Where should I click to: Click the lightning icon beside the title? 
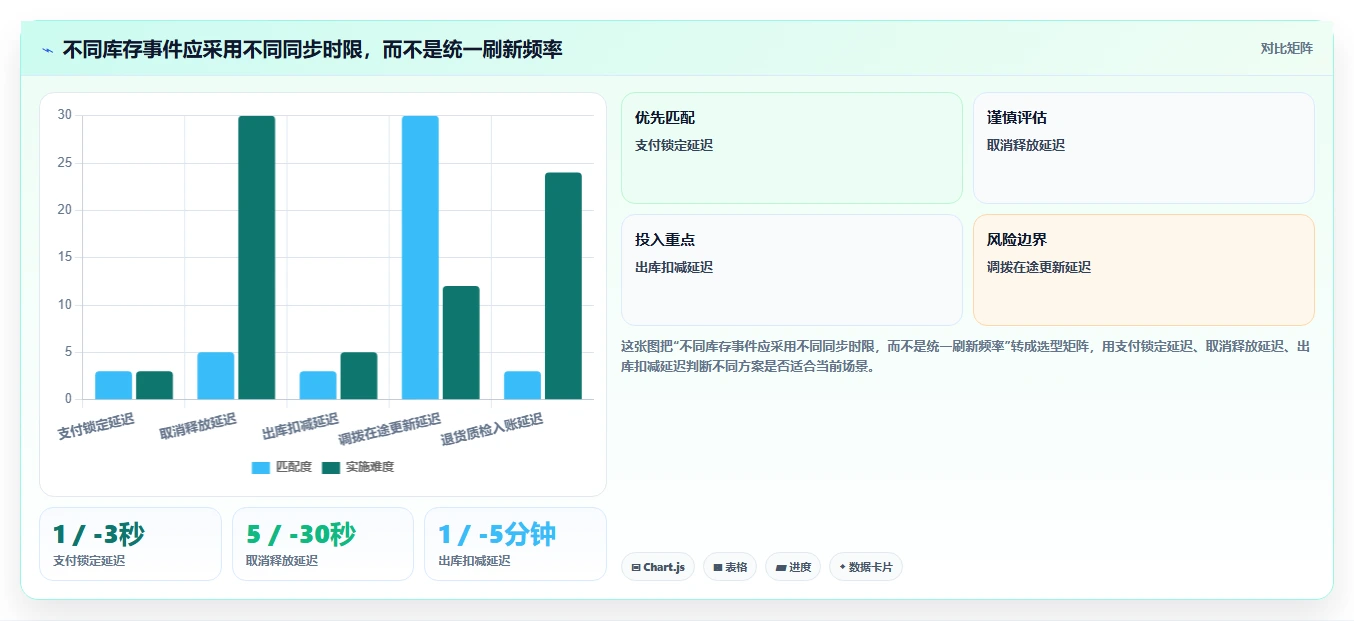tap(47, 49)
